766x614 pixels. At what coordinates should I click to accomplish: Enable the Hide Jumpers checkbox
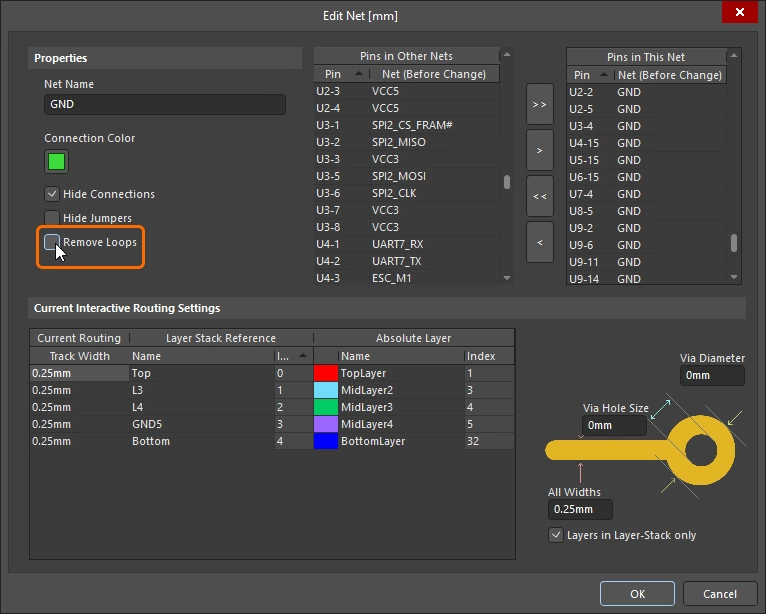[x=52, y=218]
